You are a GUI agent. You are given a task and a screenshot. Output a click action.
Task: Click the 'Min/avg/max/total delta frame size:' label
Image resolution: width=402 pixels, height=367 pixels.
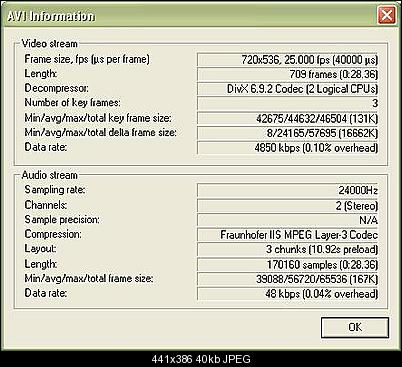click(100, 133)
